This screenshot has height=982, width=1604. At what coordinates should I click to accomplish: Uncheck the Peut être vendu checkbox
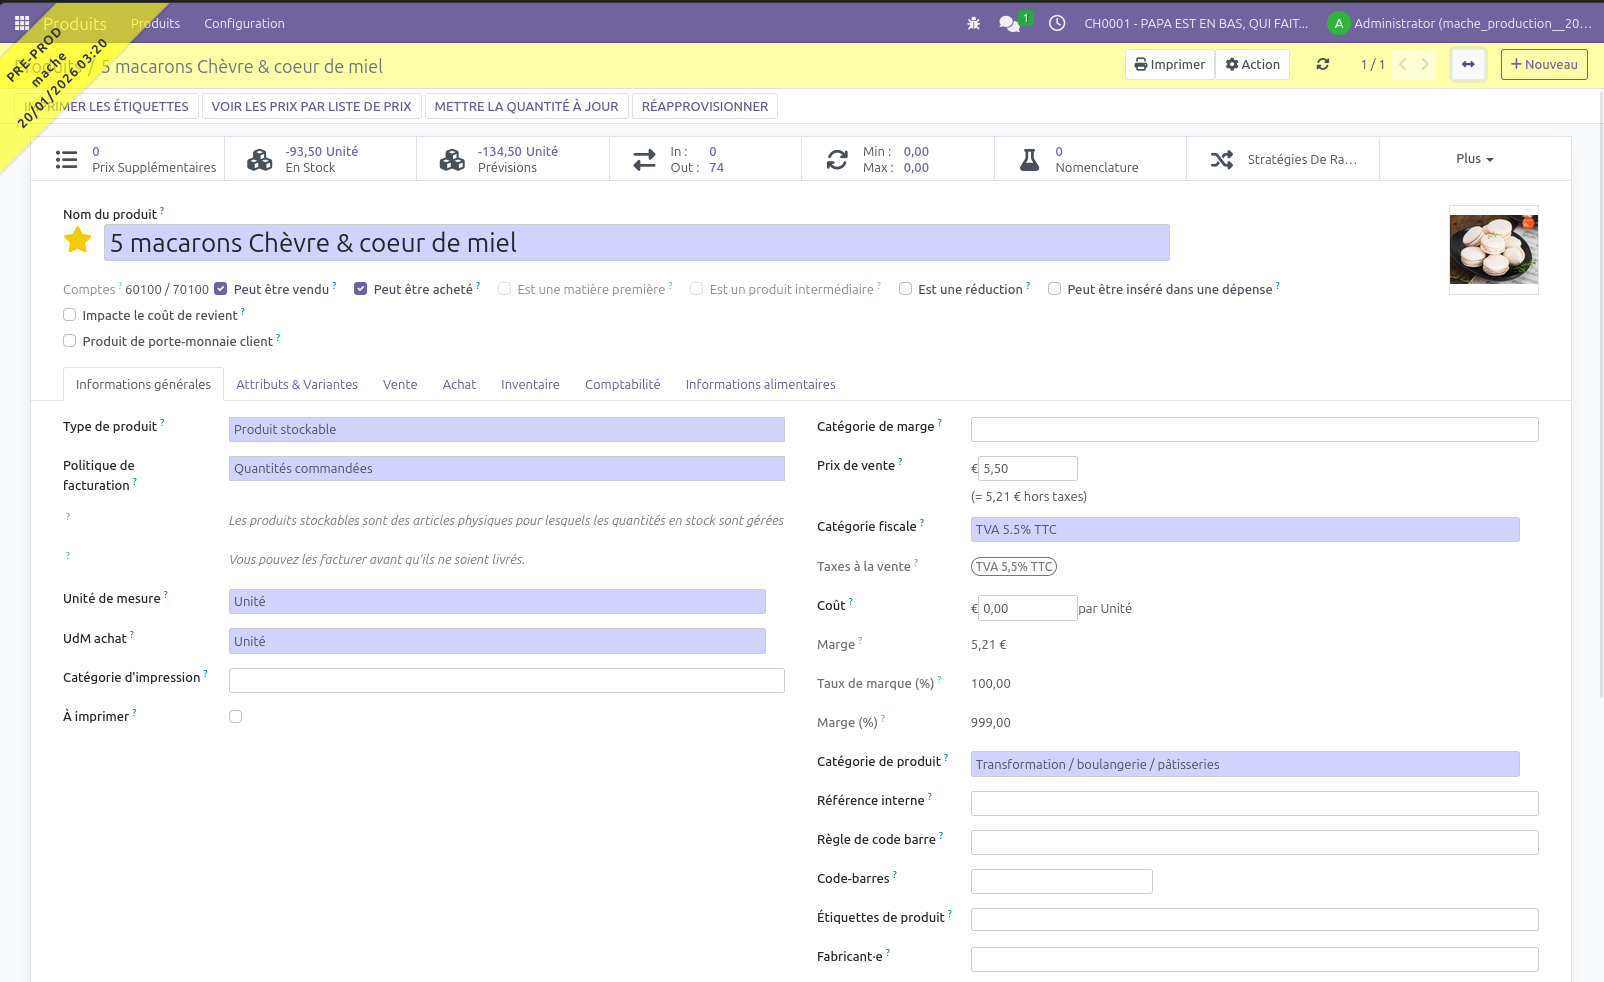pyautogui.click(x=221, y=289)
